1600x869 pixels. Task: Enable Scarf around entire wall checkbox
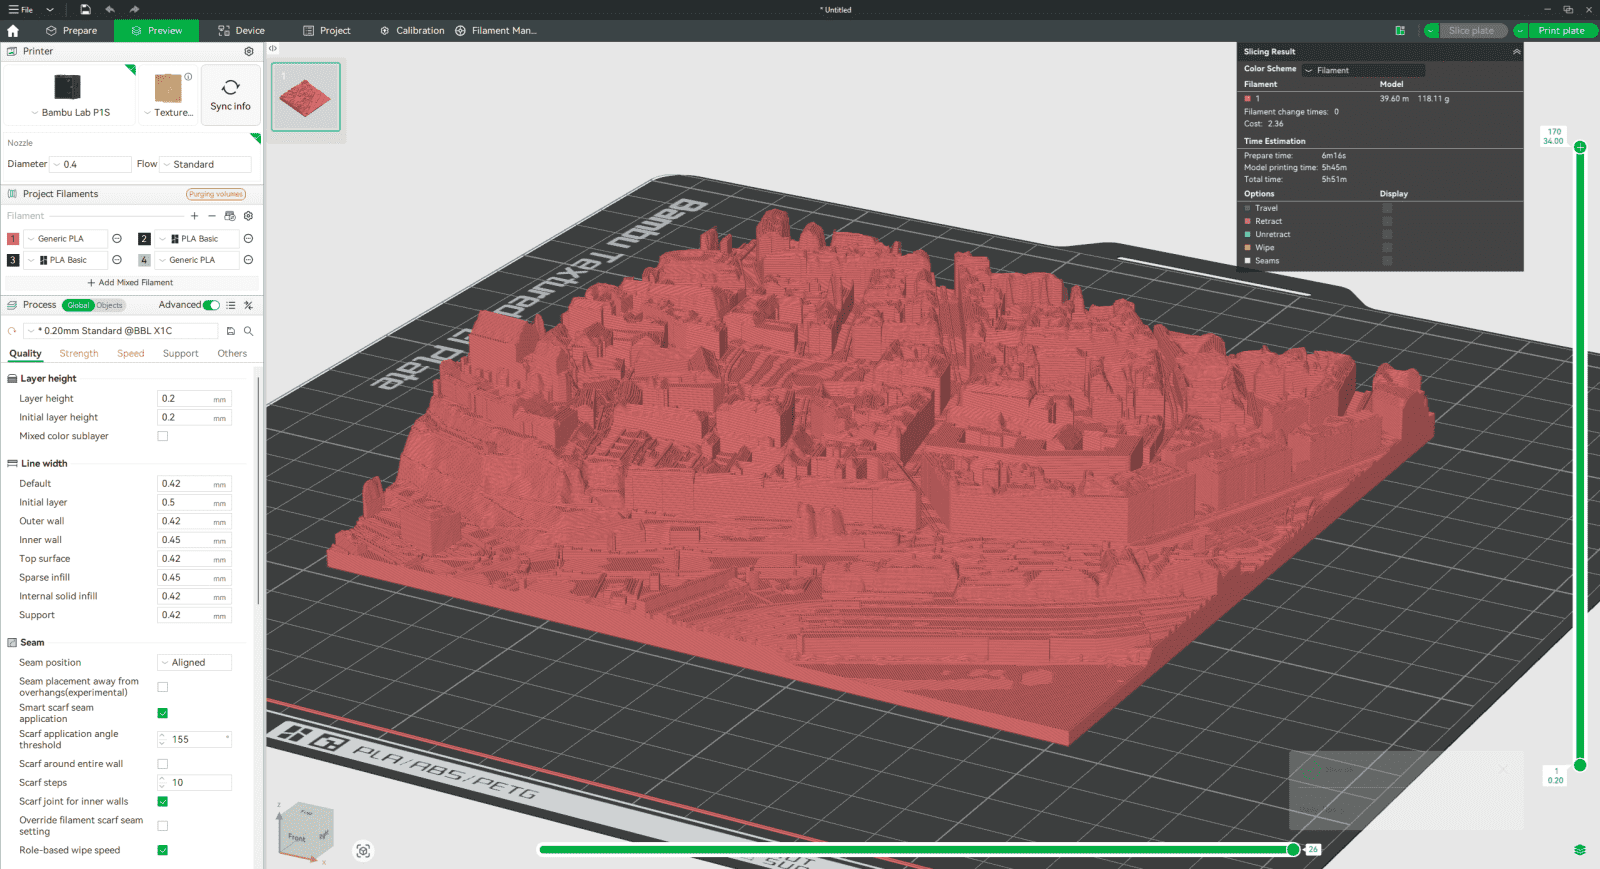click(x=163, y=764)
